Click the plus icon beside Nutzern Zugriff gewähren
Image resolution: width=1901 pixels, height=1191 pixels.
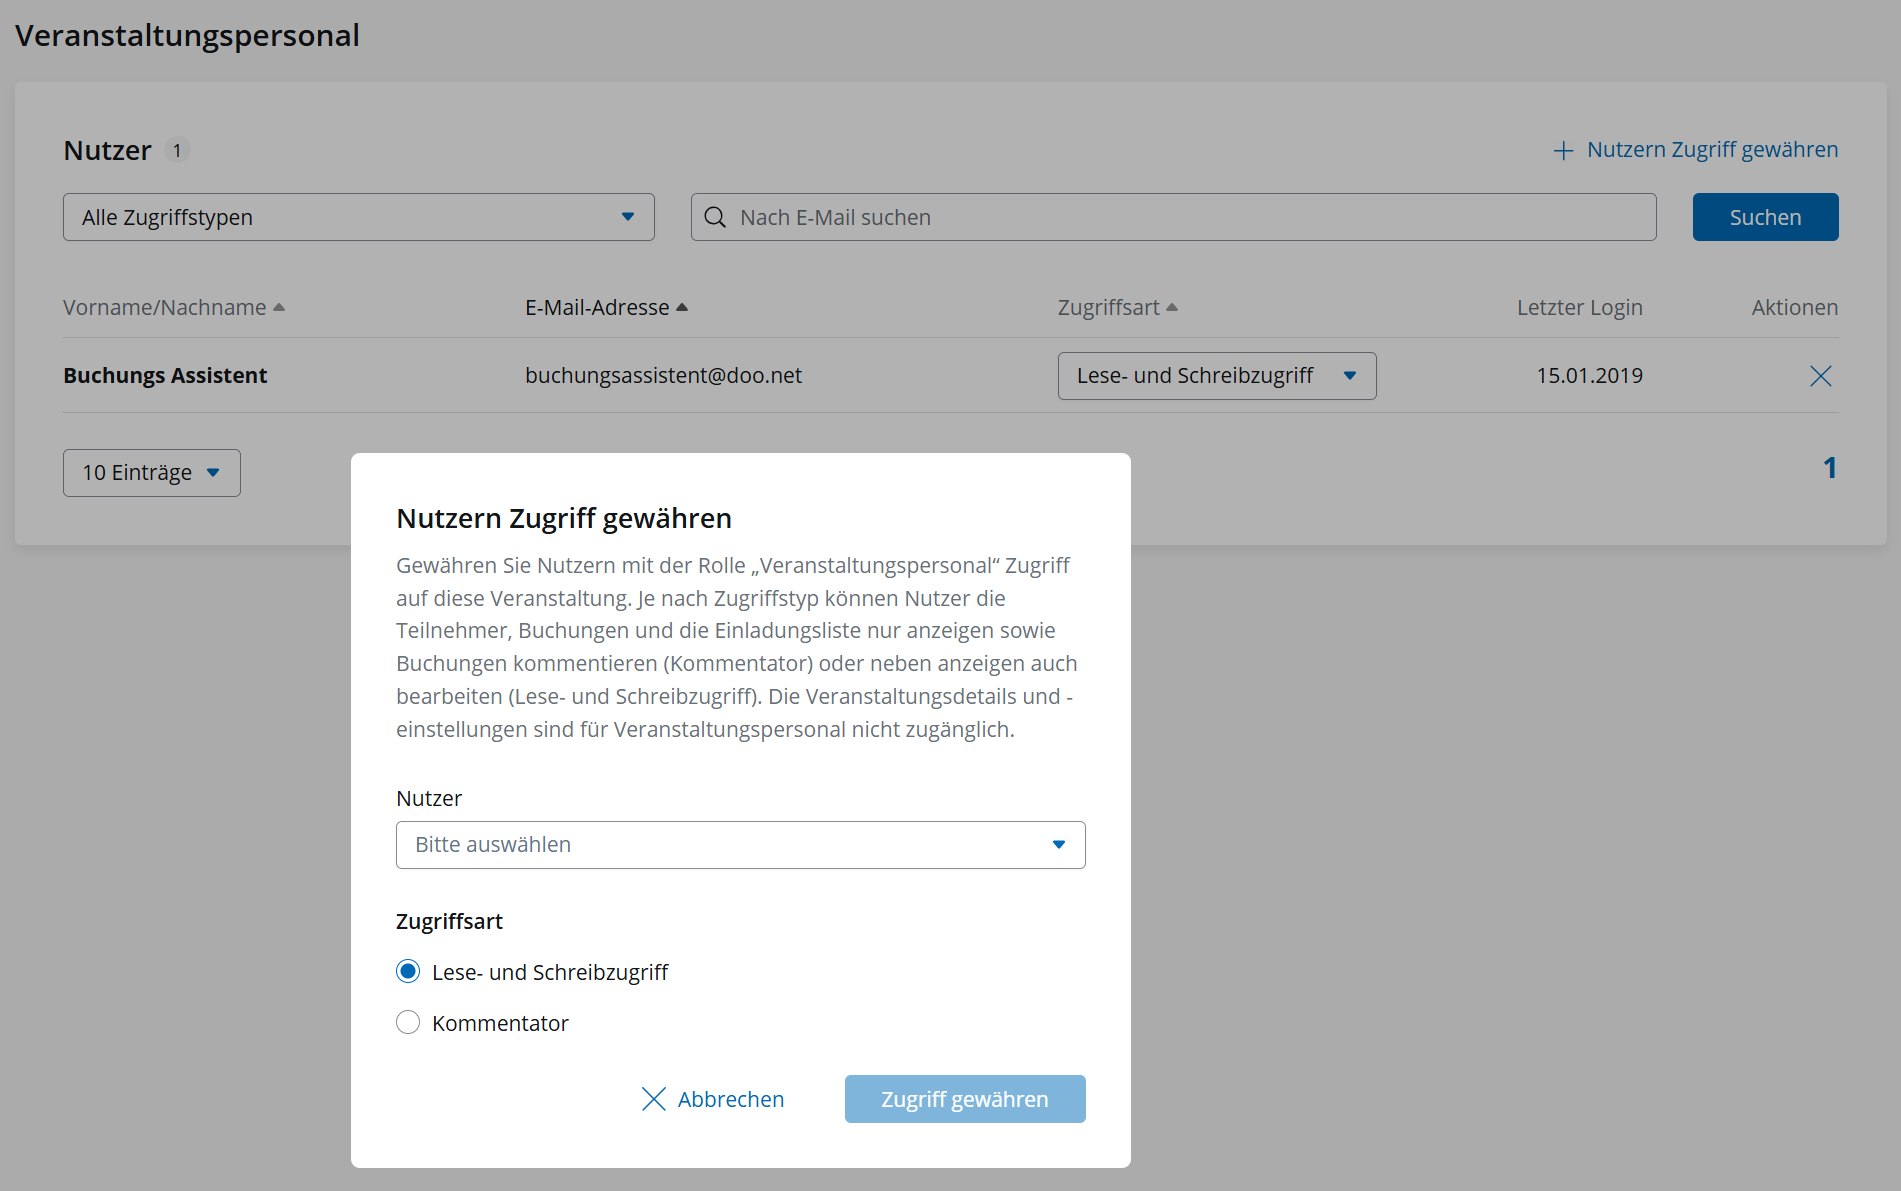[x=1563, y=151]
